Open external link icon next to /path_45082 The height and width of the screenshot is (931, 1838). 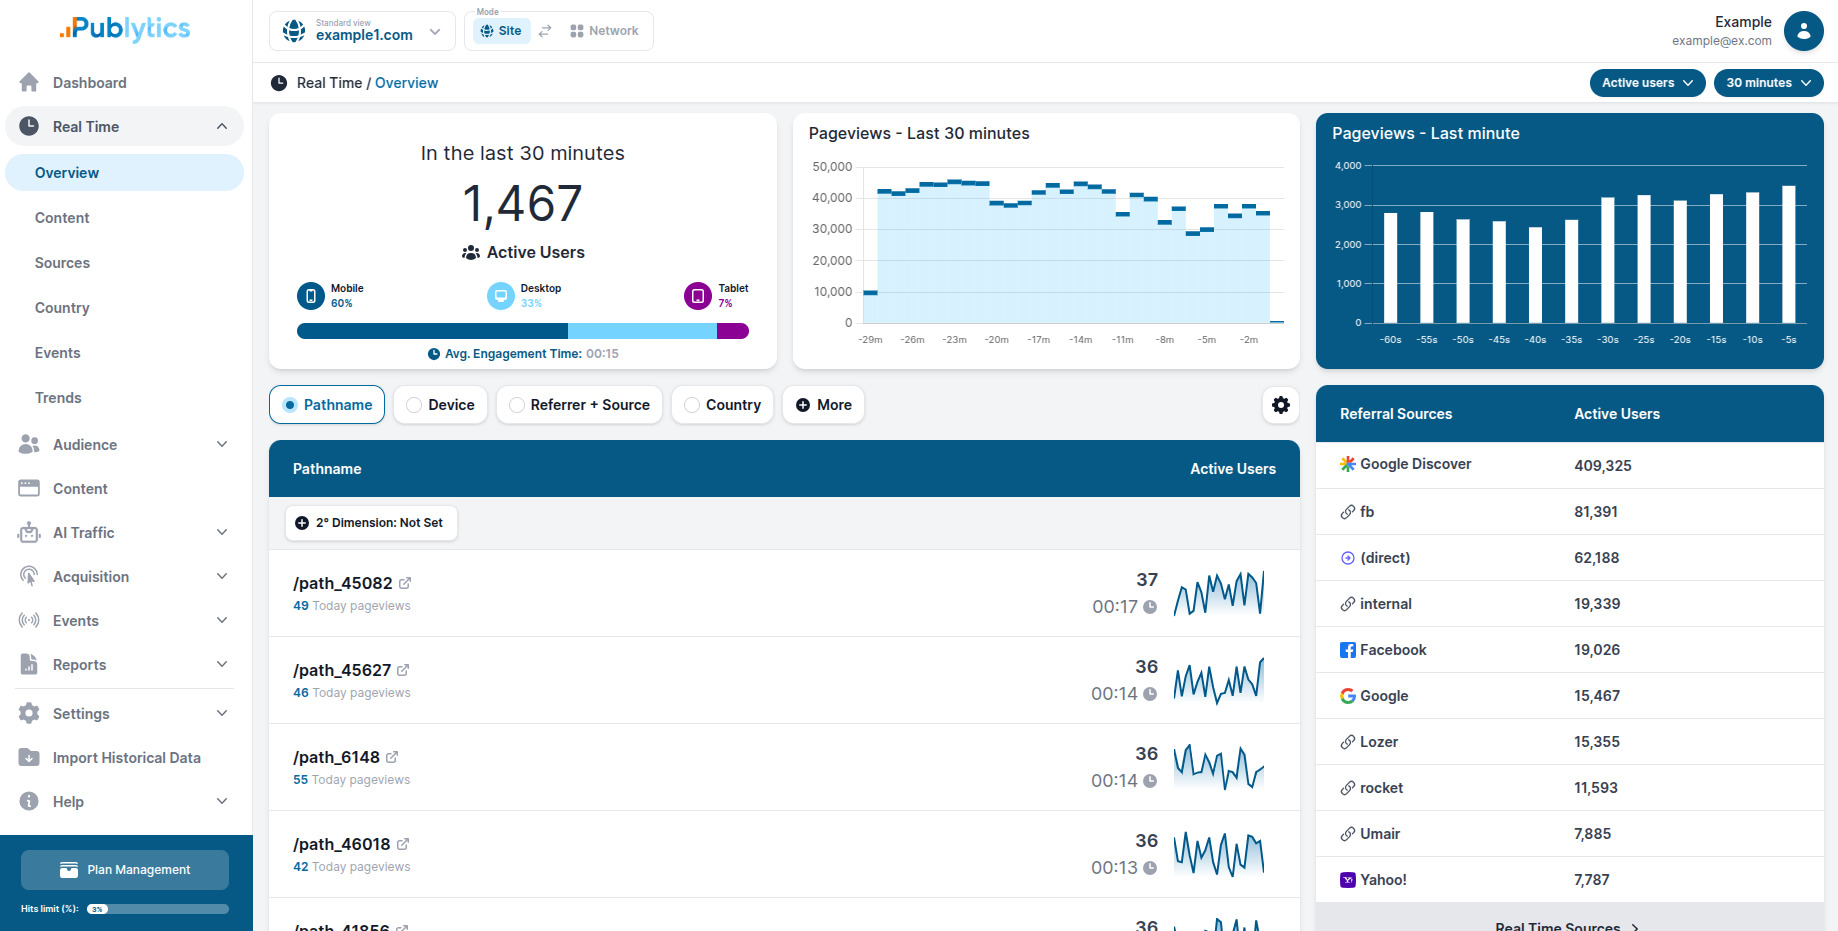pyautogui.click(x=405, y=583)
